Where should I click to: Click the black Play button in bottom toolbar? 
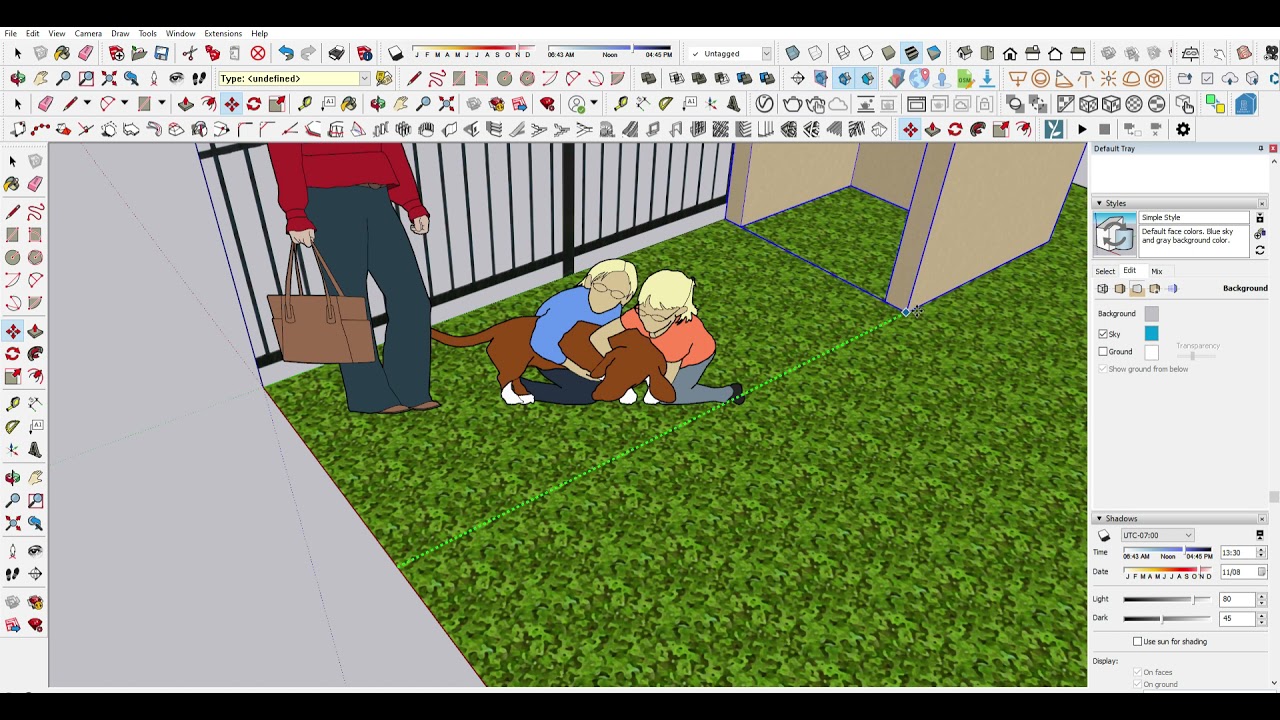pos(1082,130)
